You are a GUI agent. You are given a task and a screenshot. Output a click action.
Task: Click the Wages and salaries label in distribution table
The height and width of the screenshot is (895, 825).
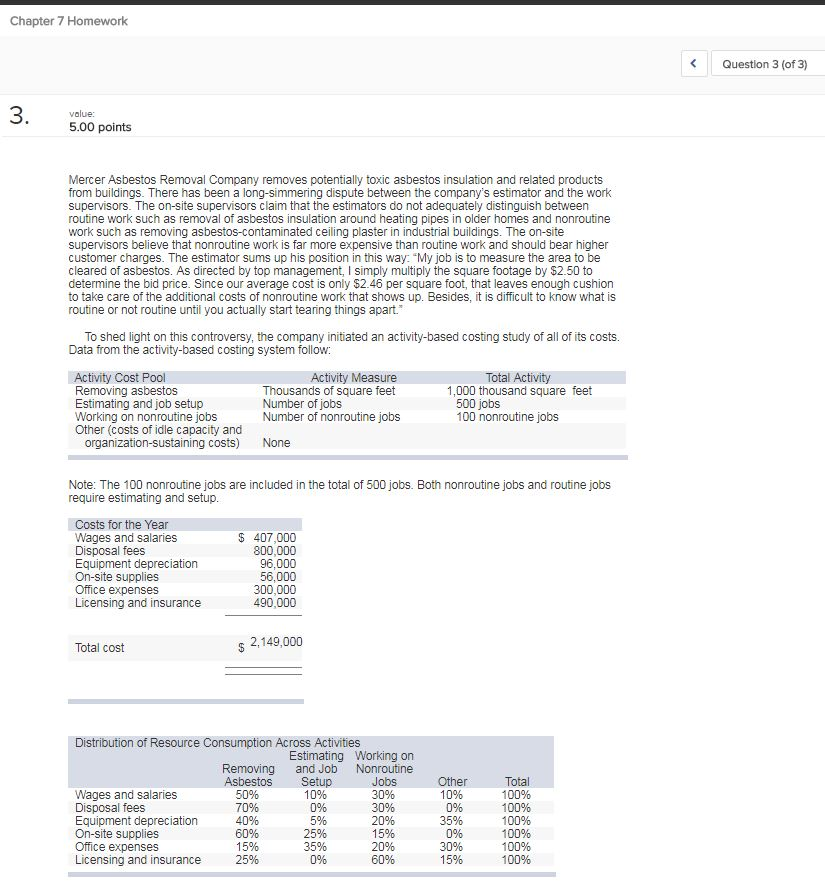(x=126, y=795)
